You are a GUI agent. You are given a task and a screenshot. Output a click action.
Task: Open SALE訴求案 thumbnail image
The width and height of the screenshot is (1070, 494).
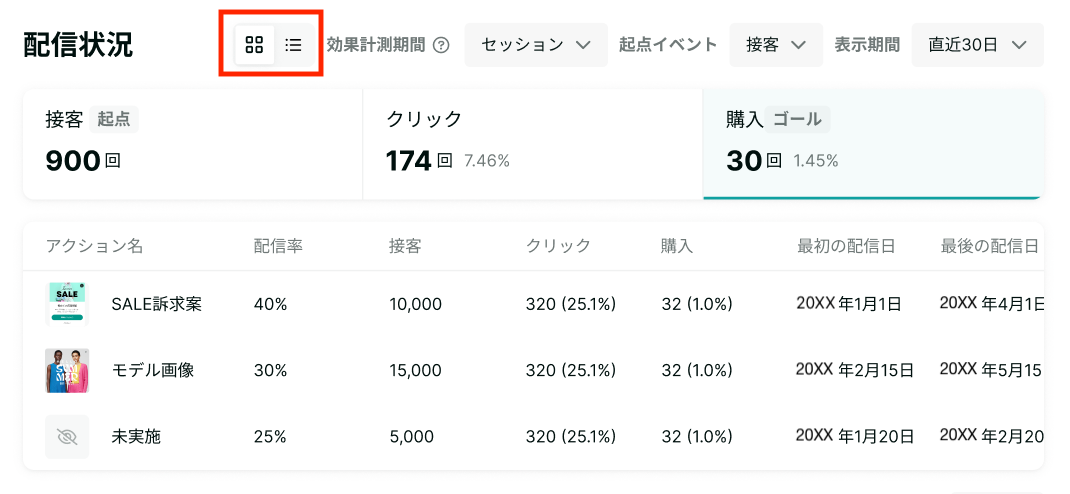(67, 304)
